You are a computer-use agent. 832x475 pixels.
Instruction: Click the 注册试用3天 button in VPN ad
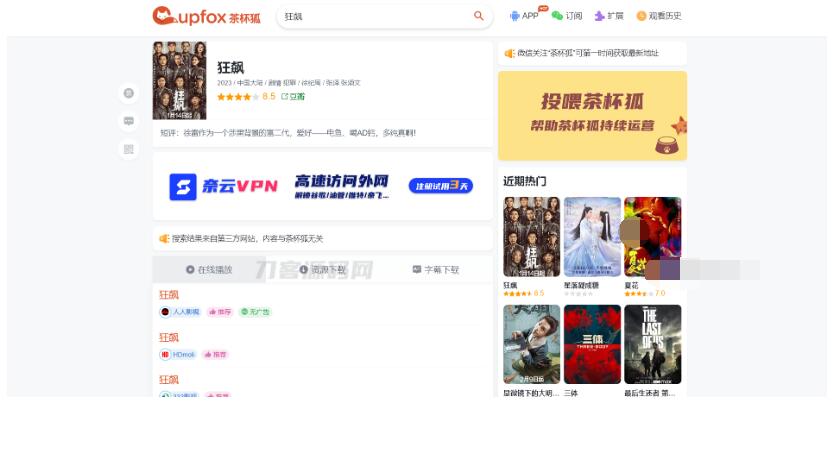click(440, 186)
